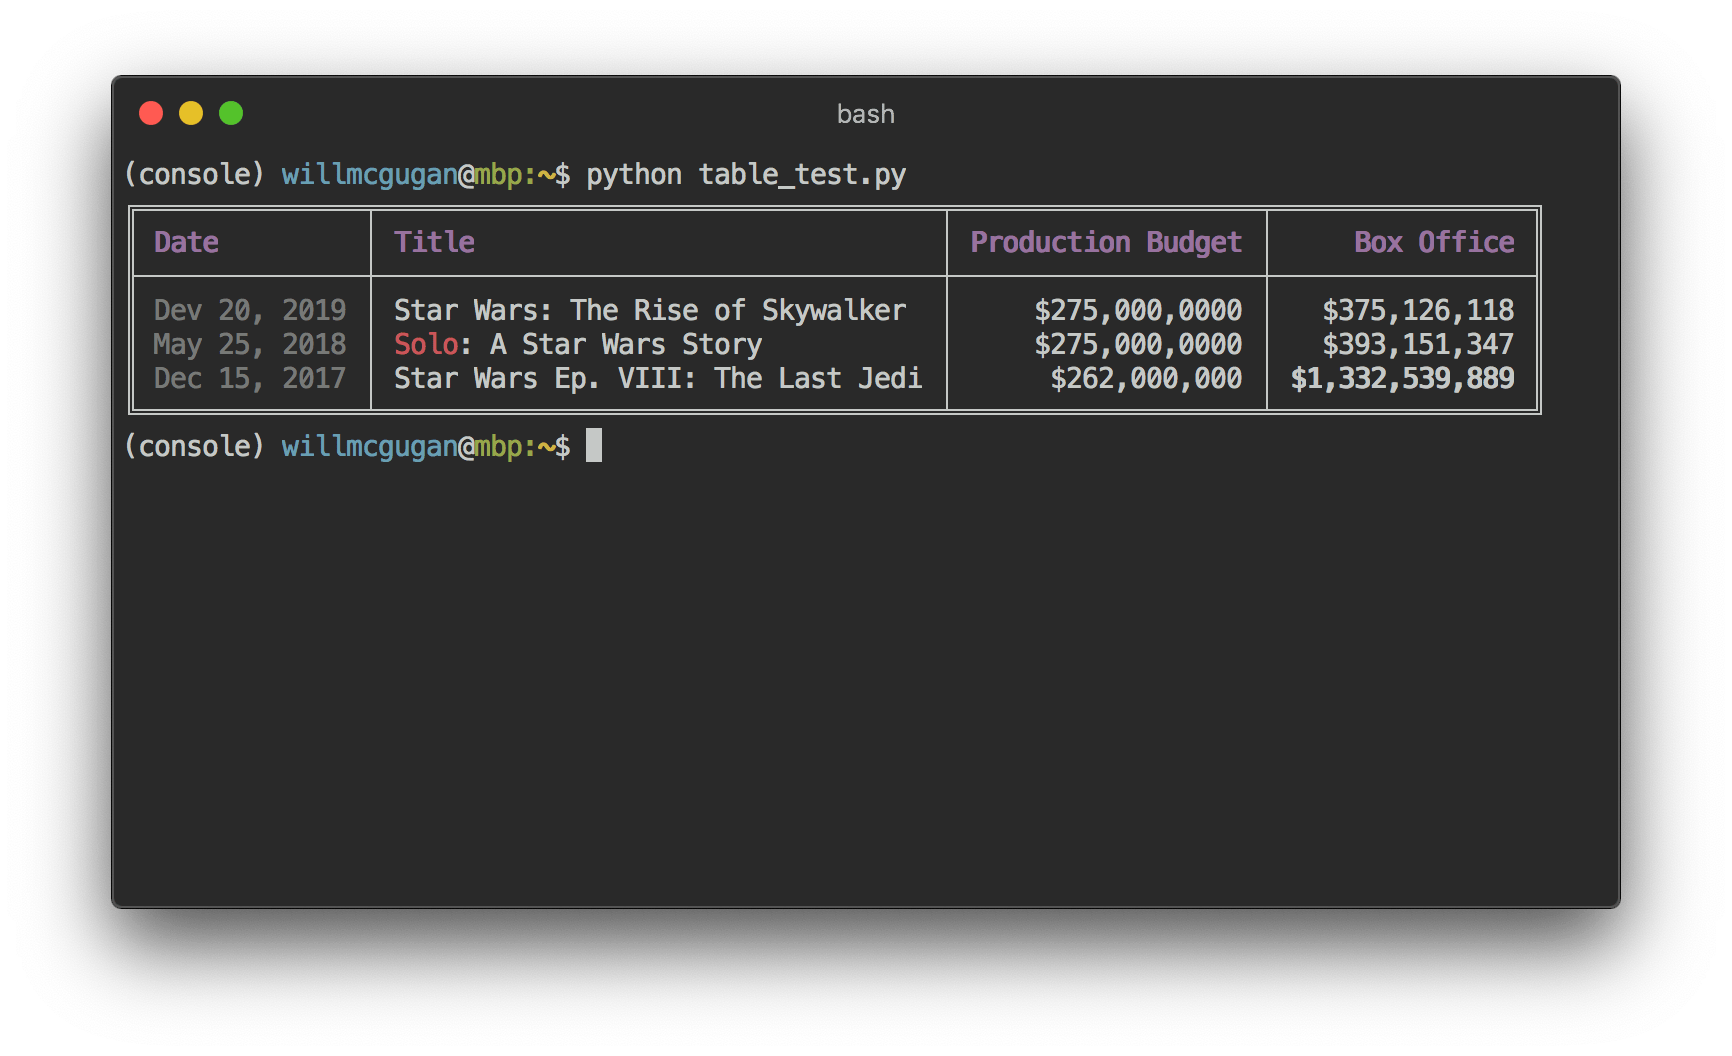
Task: Select the Production Budget column header
Action: click(x=1106, y=243)
